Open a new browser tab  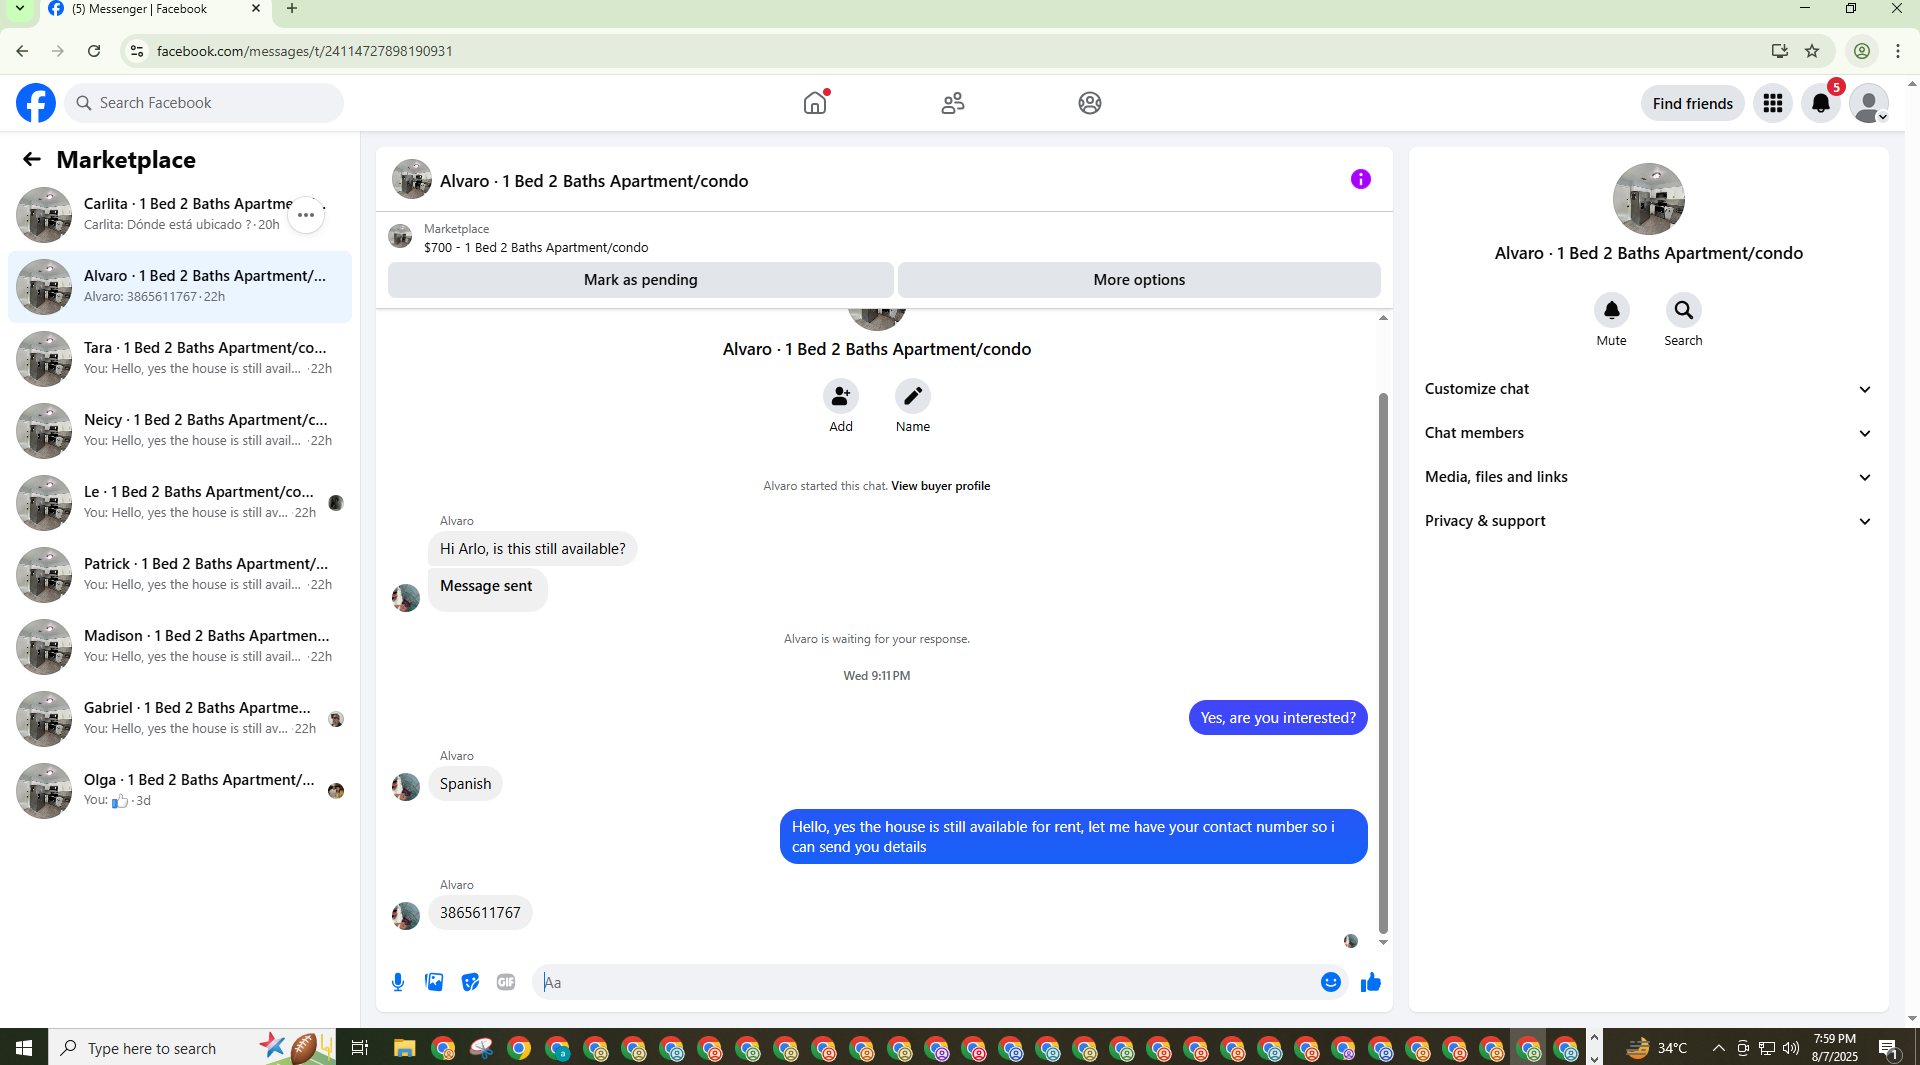(x=292, y=9)
